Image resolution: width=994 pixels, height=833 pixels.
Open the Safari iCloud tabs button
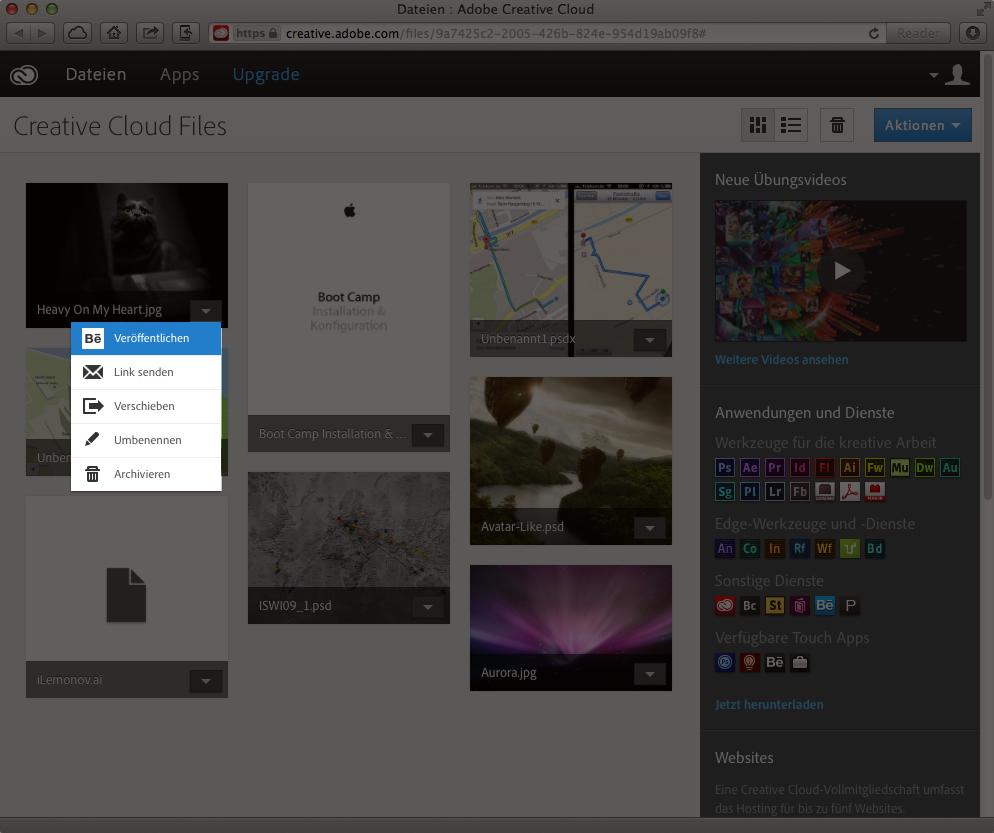pos(77,33)
